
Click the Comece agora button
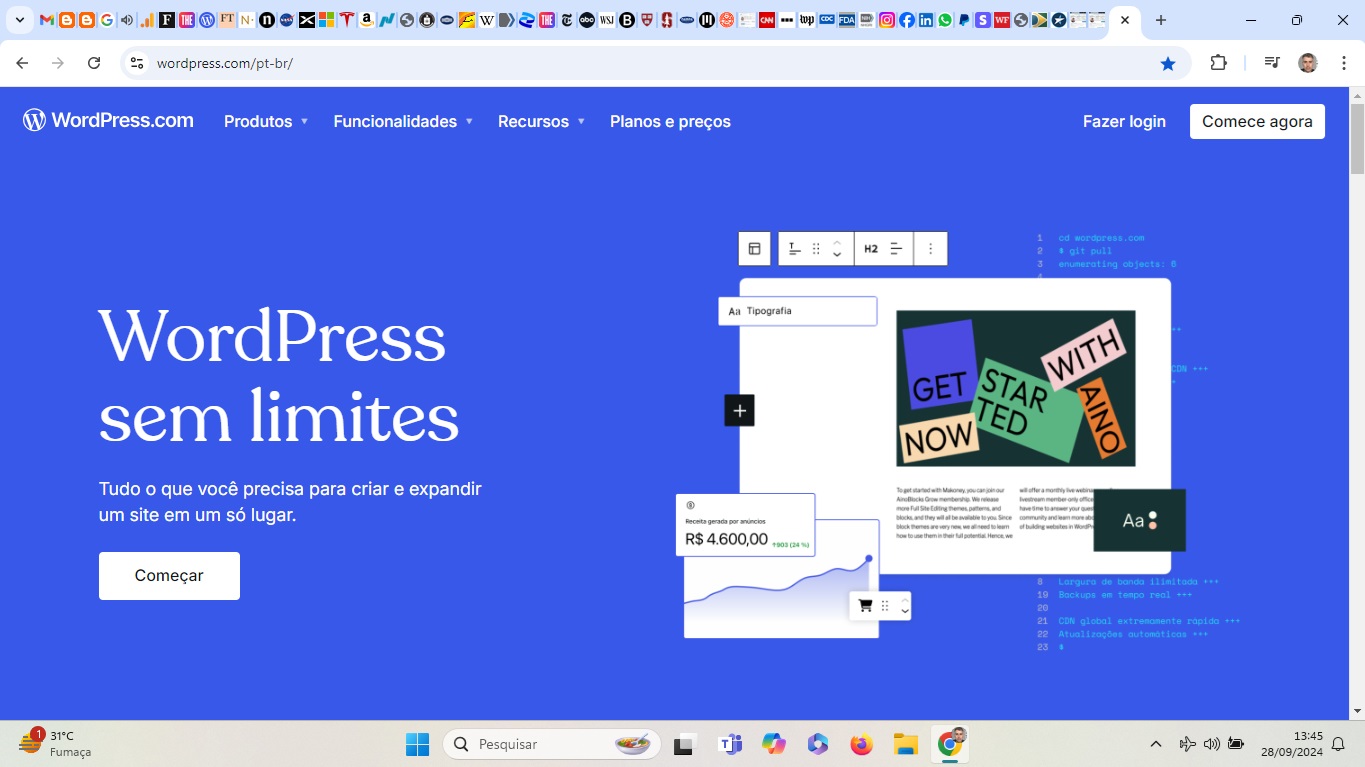click(x=1257, y=121)
